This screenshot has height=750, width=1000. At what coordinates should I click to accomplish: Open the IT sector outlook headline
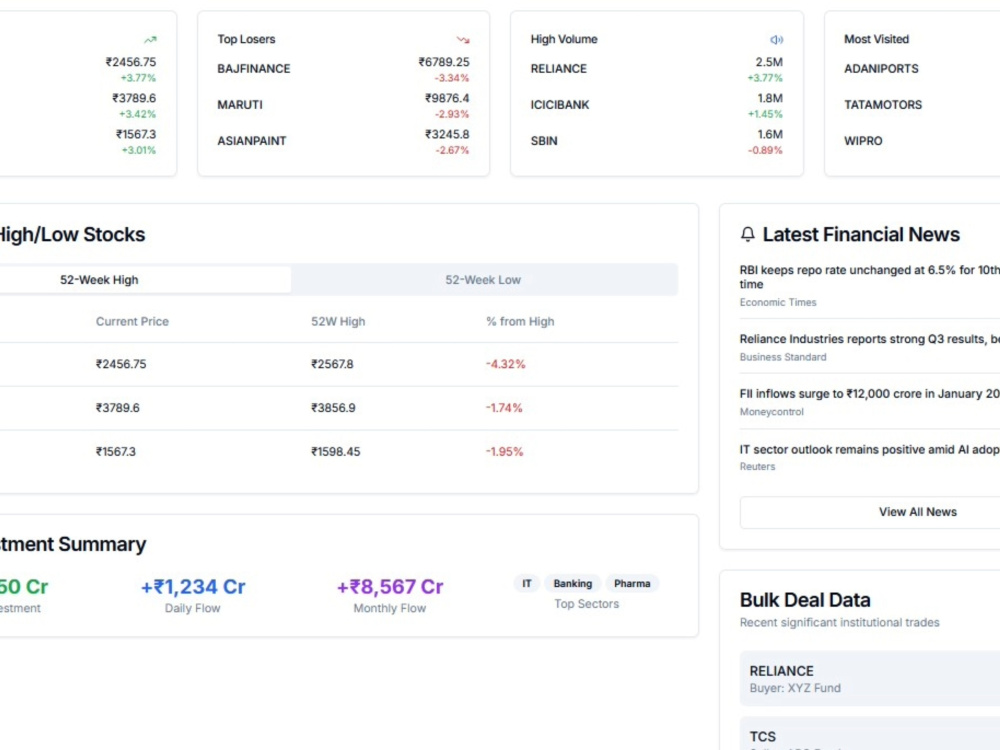pyautogui.click(x=870, y=450)
